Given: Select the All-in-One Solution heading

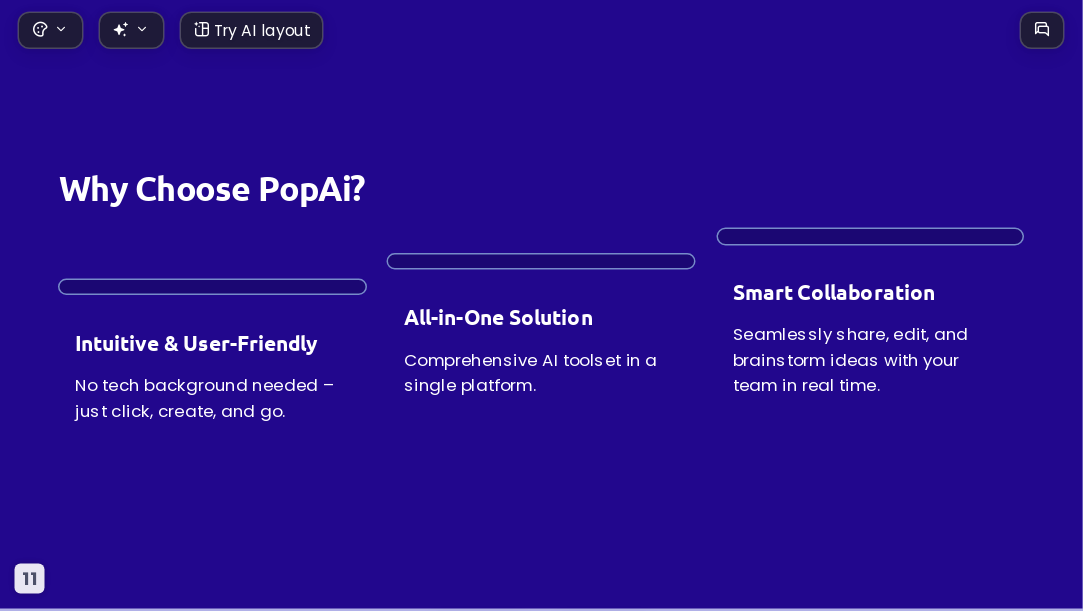Looking at the screenshot, I should click(498, 318).
